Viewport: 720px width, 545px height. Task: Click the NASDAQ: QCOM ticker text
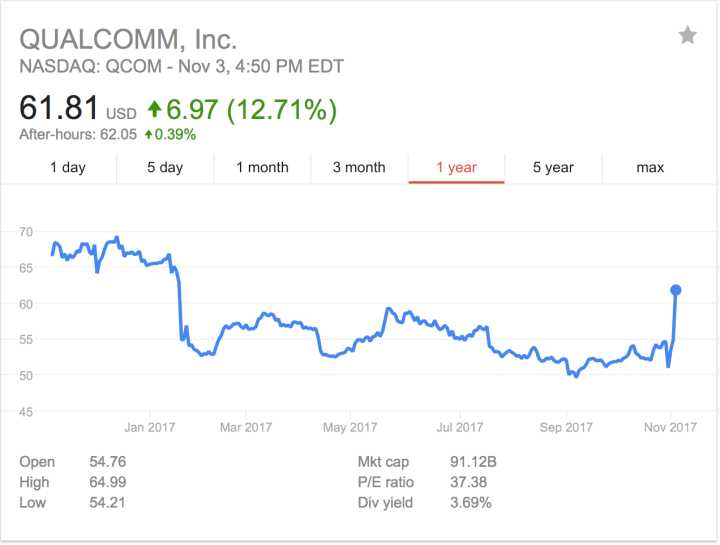[90, 66]
